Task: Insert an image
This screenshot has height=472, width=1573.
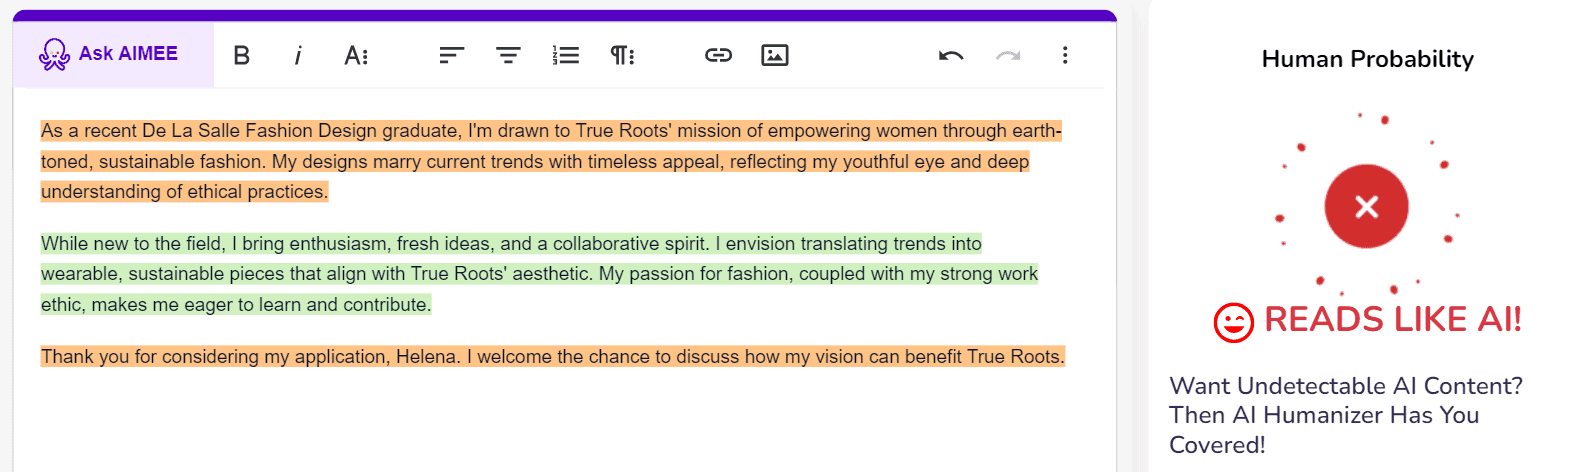Action: click(x=775, y=55)
